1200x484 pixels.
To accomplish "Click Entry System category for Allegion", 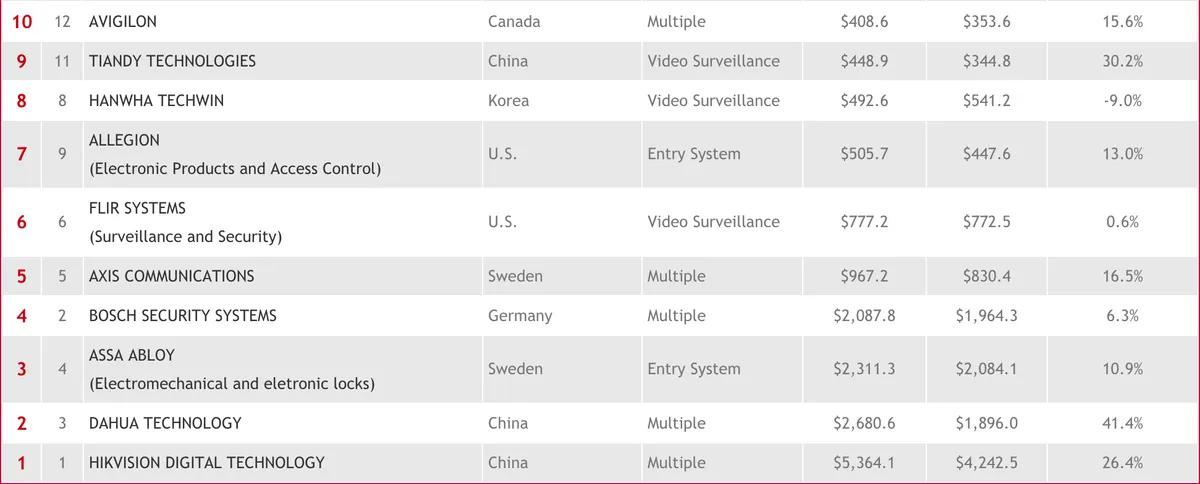I will [x=694, y=154].
